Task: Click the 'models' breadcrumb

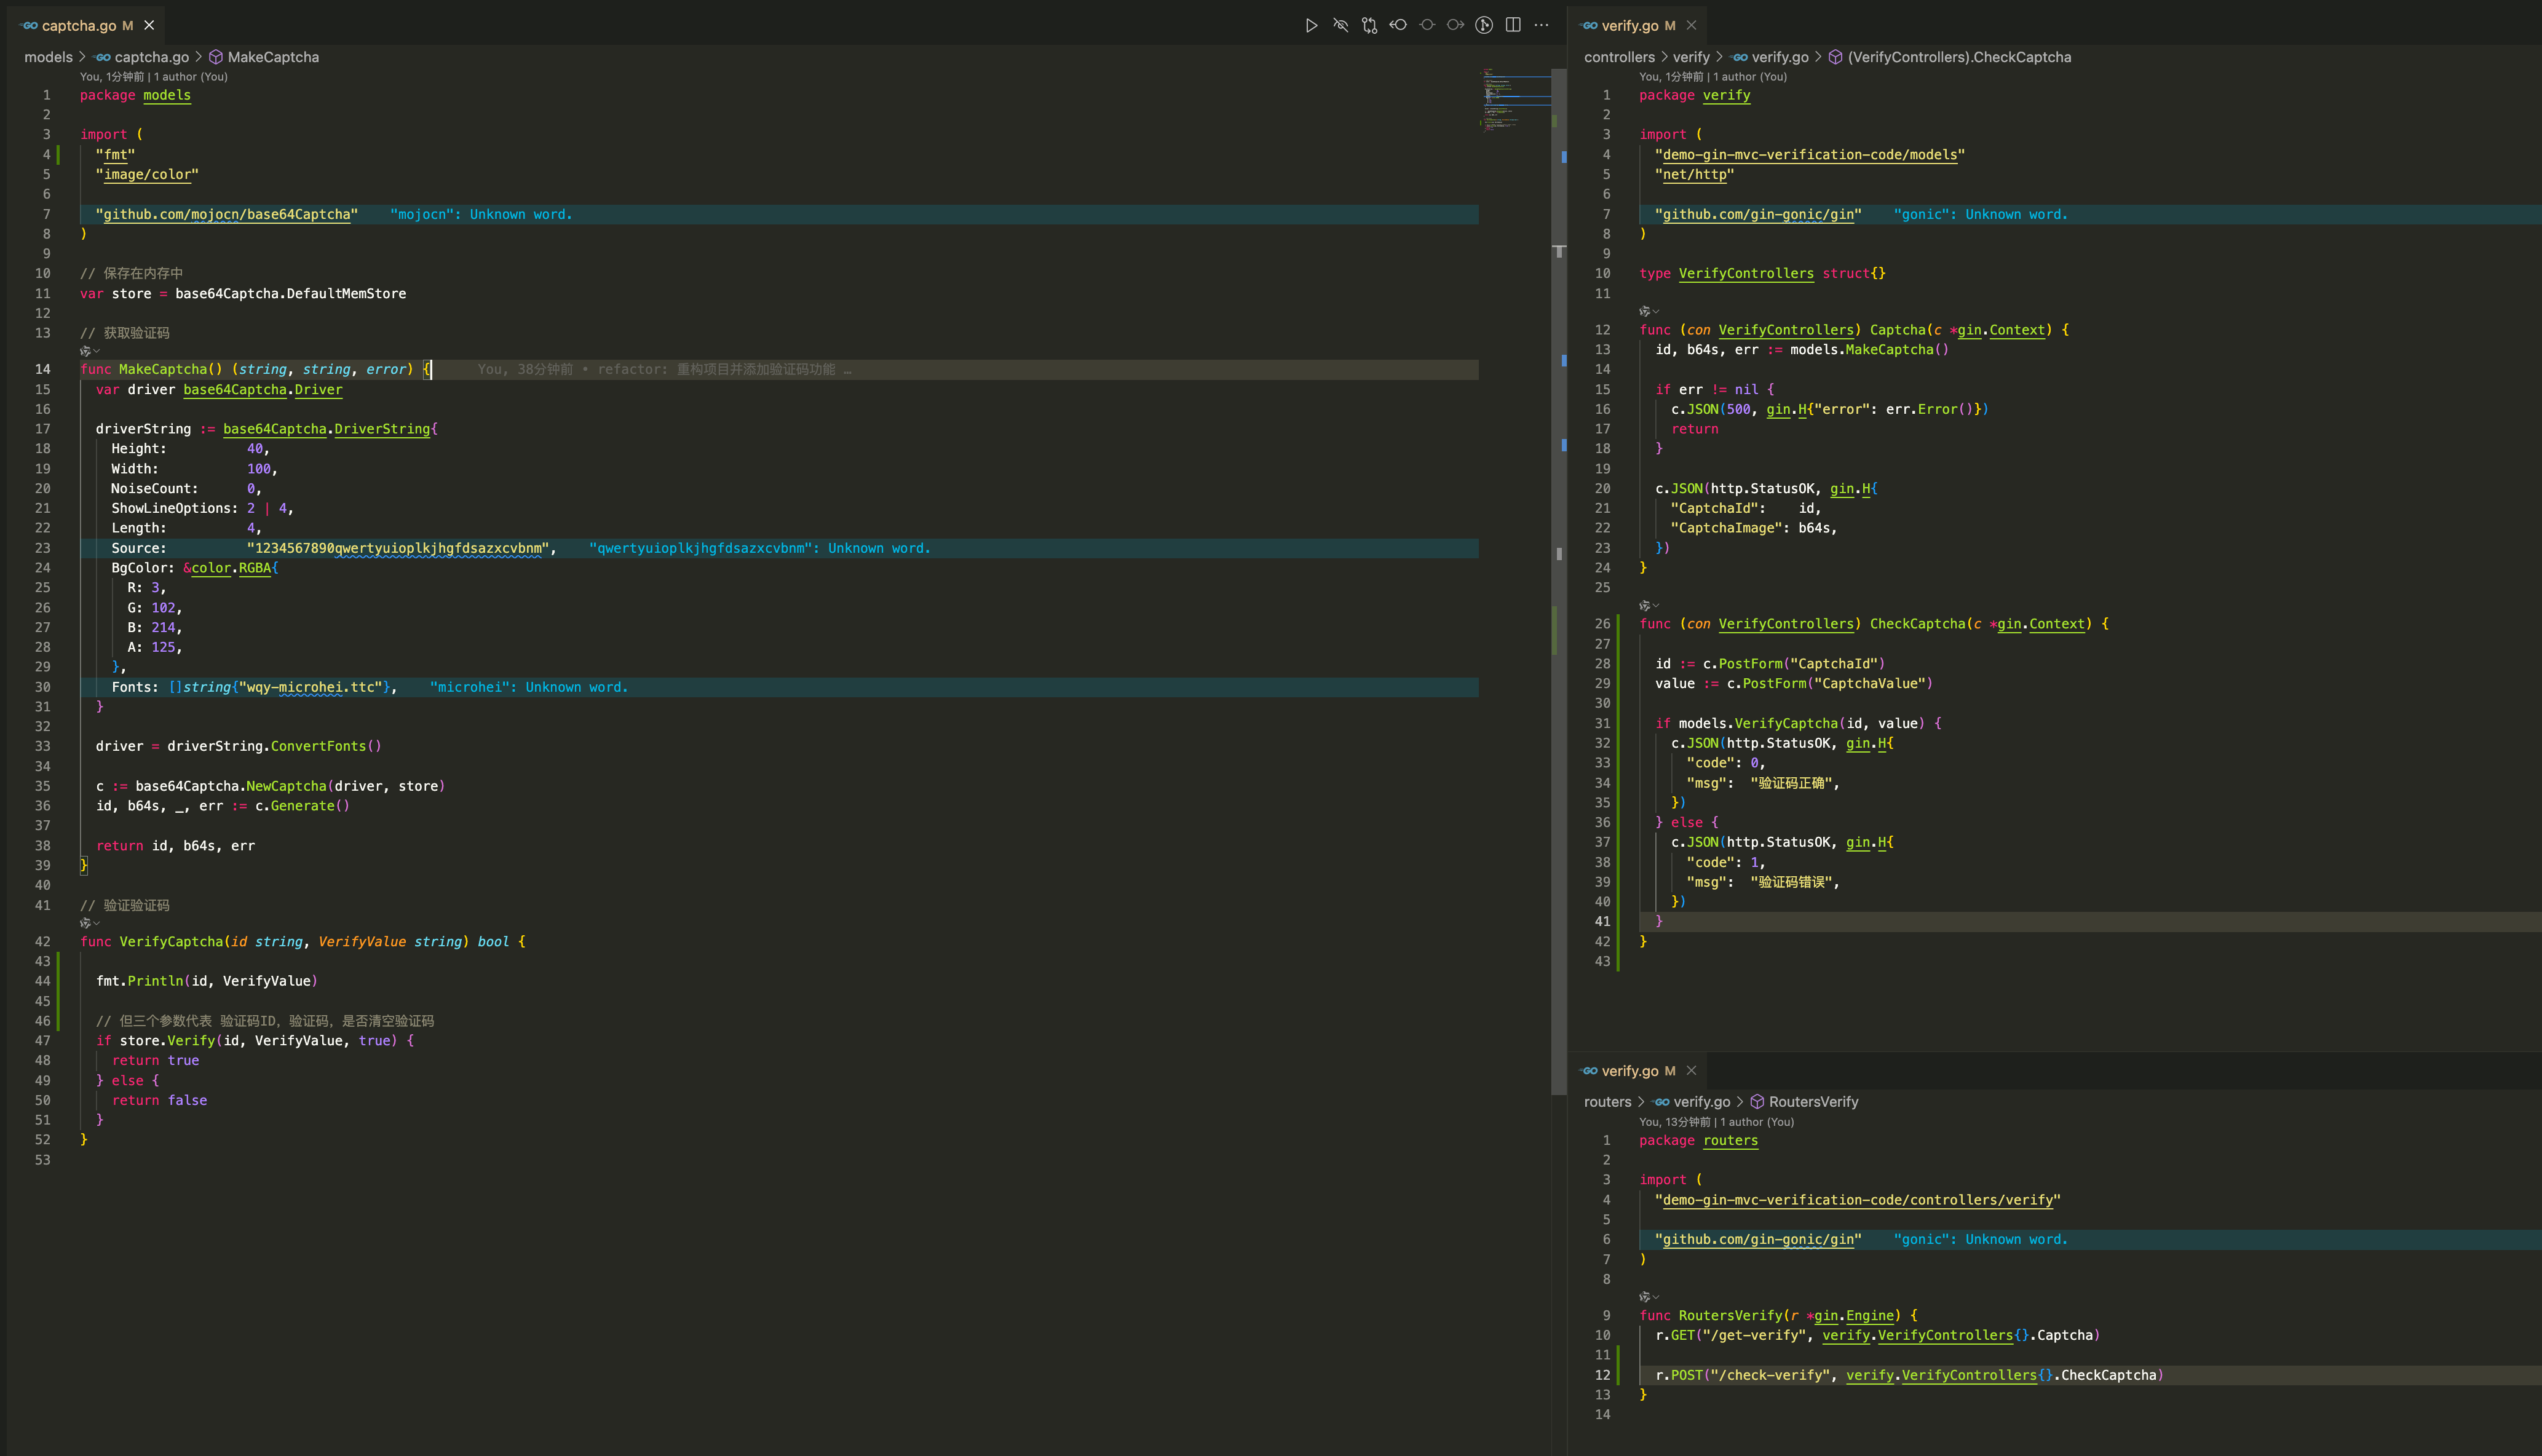Action: 48,57
